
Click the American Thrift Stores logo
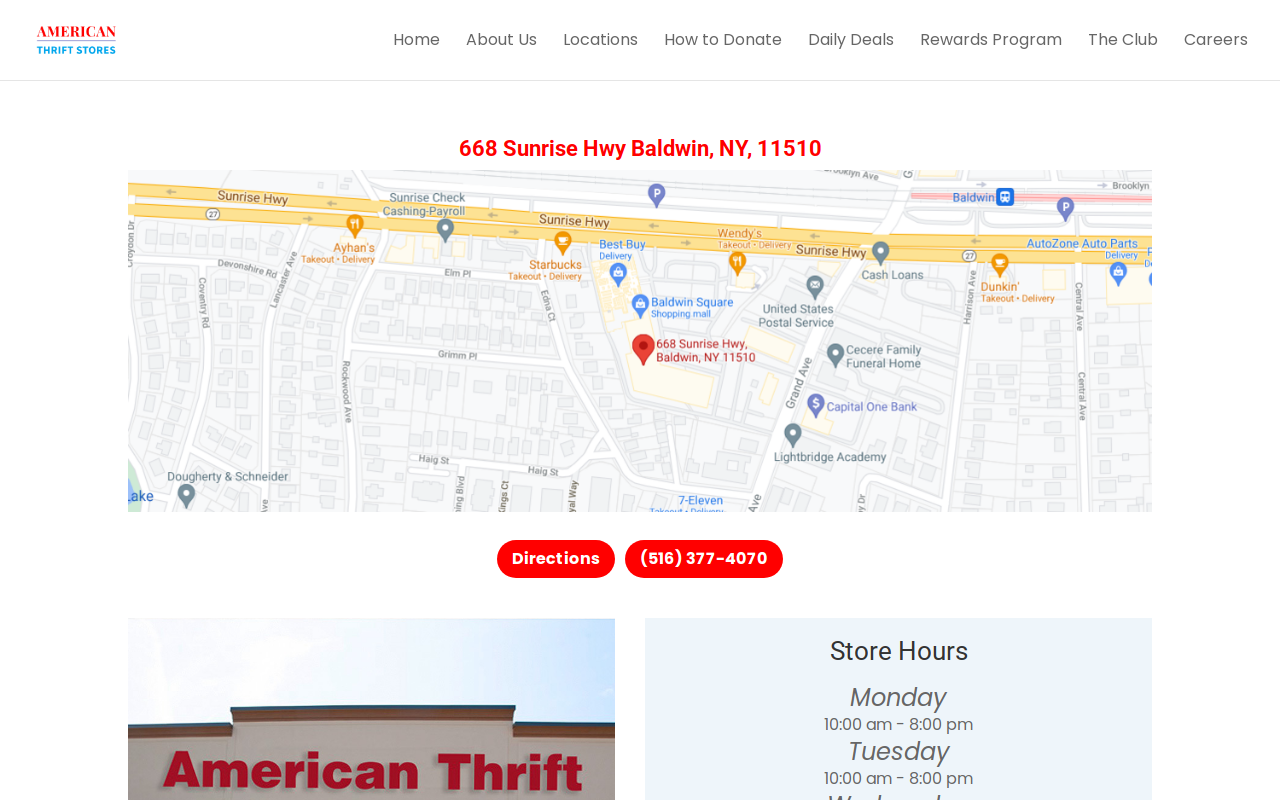coord(77,40)
